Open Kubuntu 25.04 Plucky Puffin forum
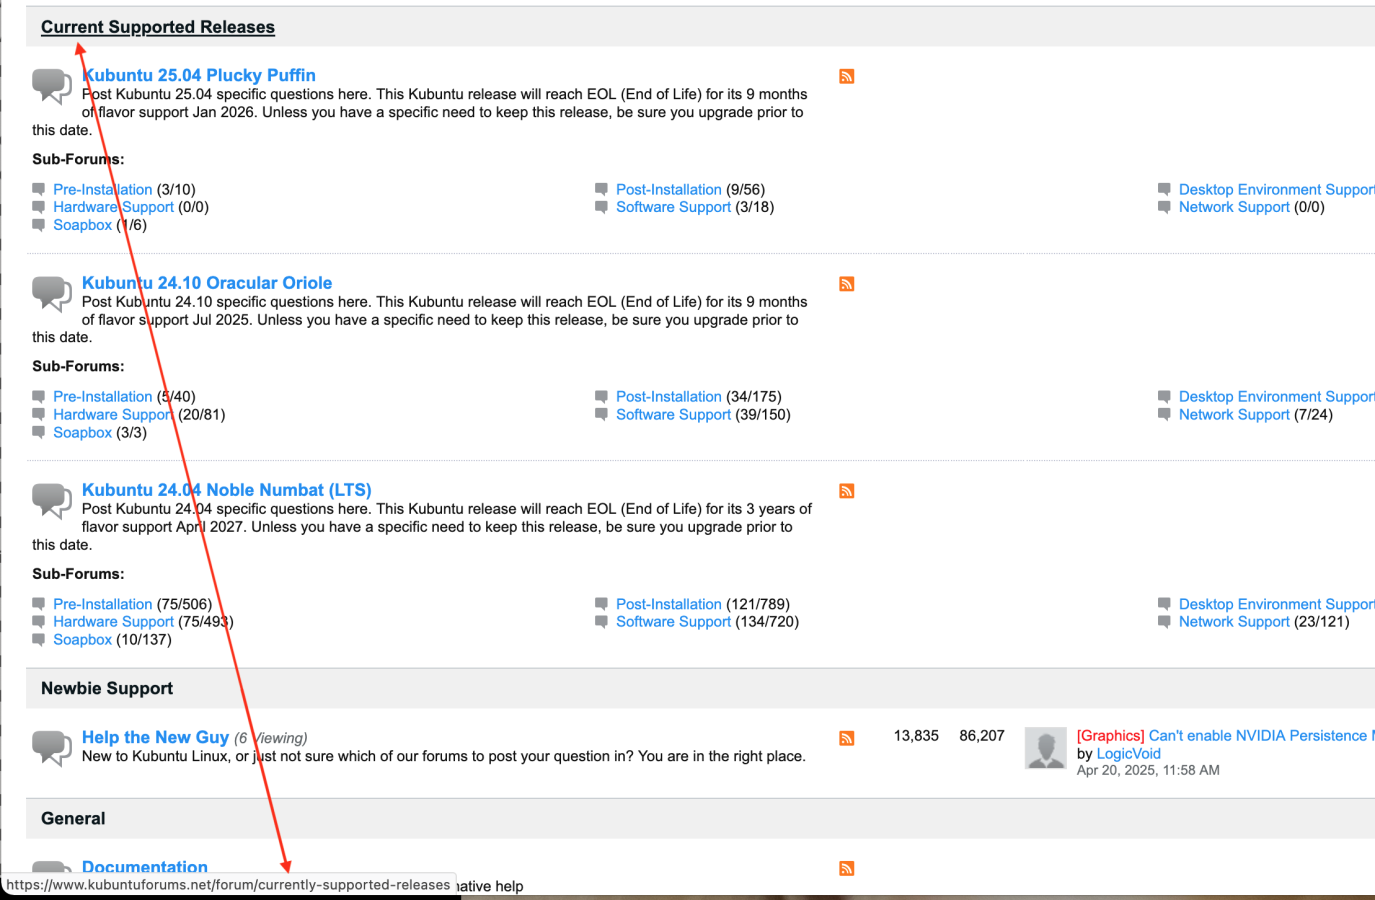Image resolution: width=1375 pixels, height=900 pixels. coord(199,75)
